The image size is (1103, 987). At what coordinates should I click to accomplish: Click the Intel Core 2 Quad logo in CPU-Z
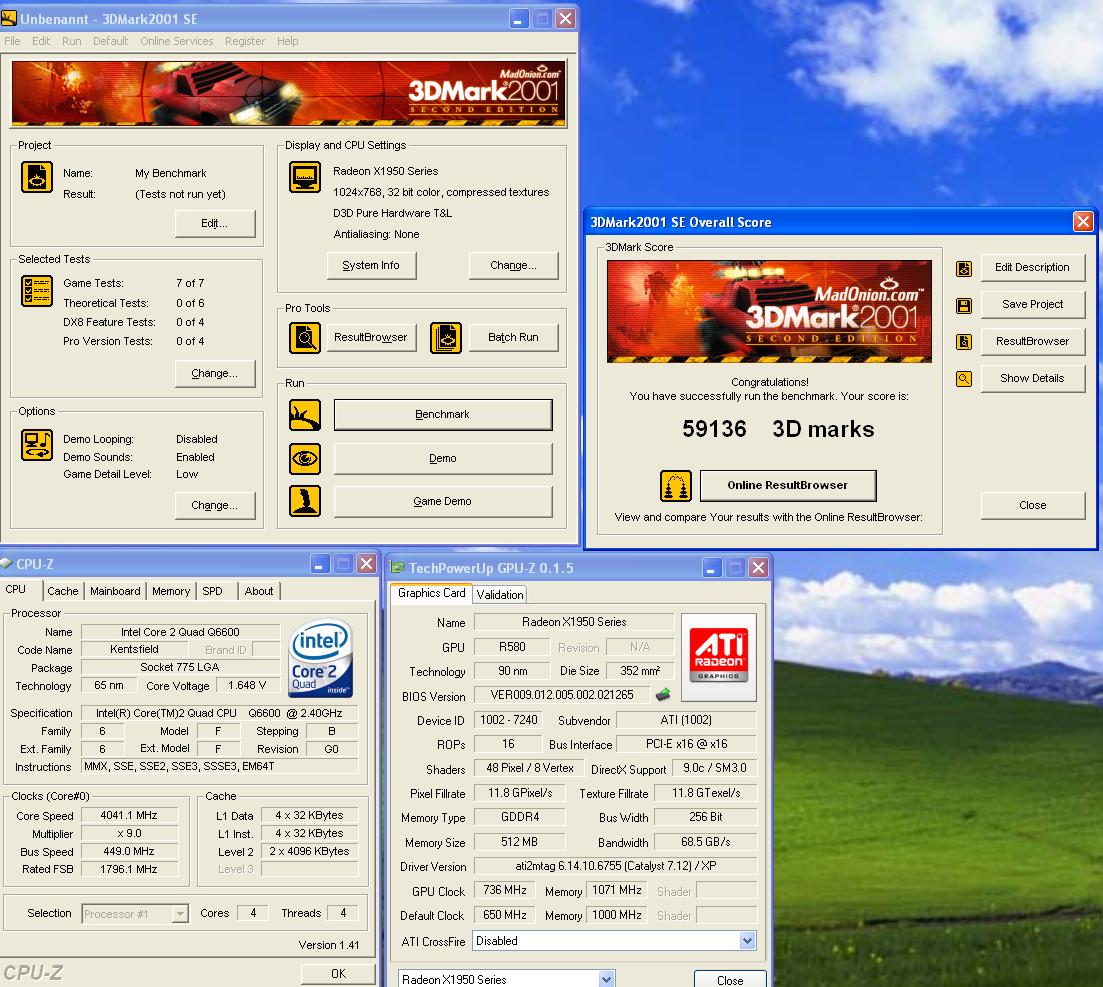(321, 658)
